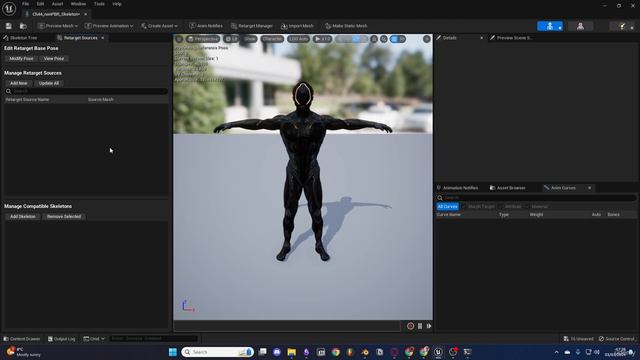Click the viewport timeline scrub bar

click(287, 326)
